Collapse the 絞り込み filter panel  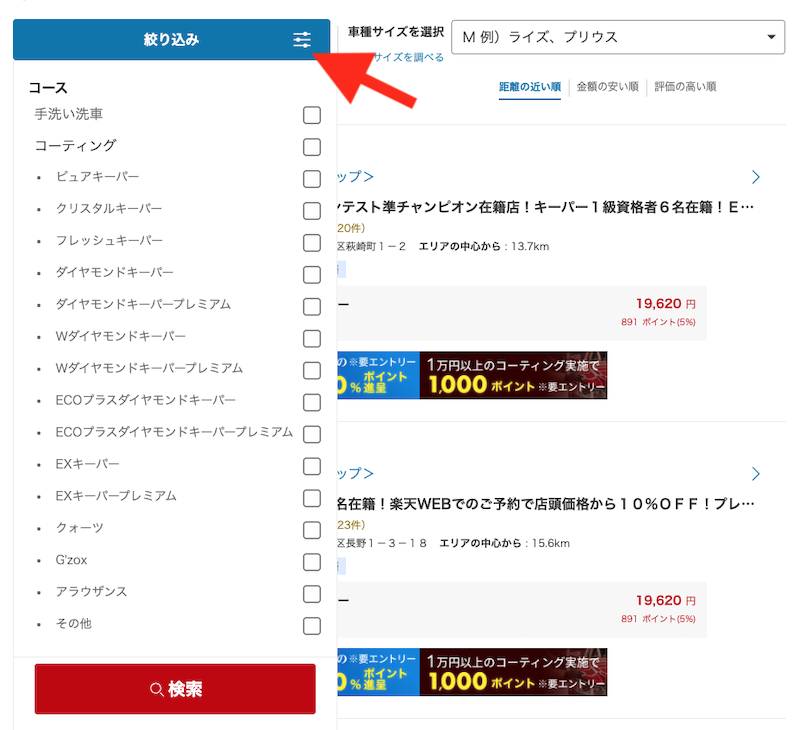(x=171, y=40)
